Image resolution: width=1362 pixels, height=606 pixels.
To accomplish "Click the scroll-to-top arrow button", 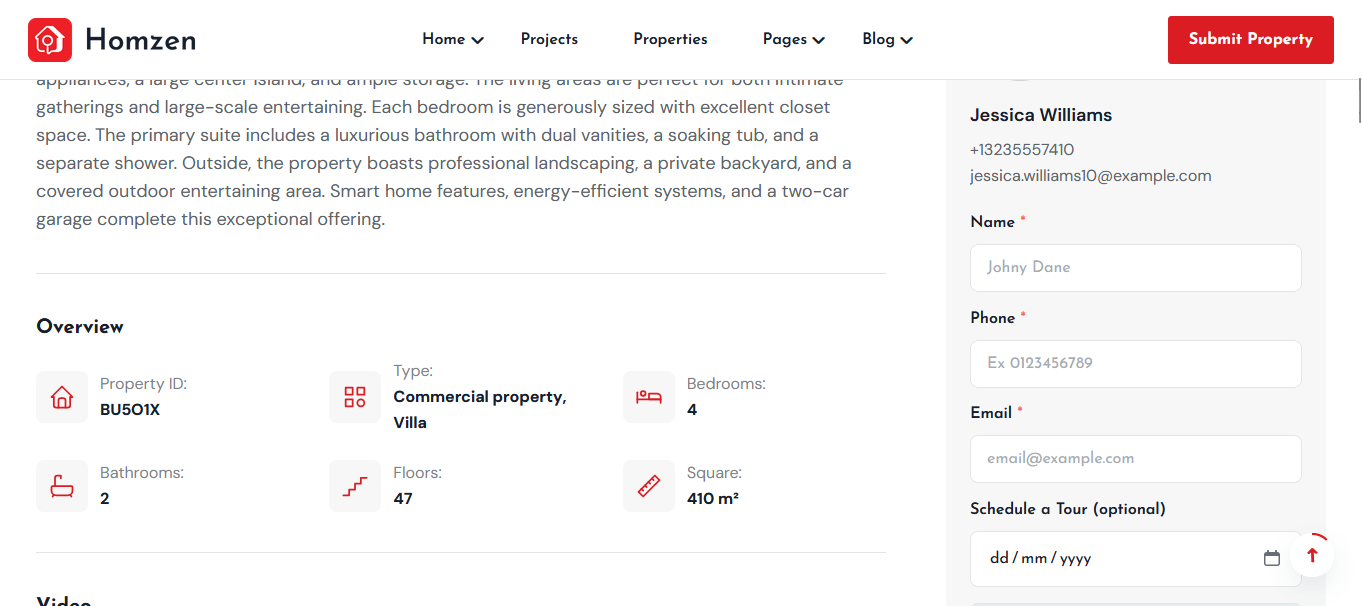I will [x=1312, y=555].
